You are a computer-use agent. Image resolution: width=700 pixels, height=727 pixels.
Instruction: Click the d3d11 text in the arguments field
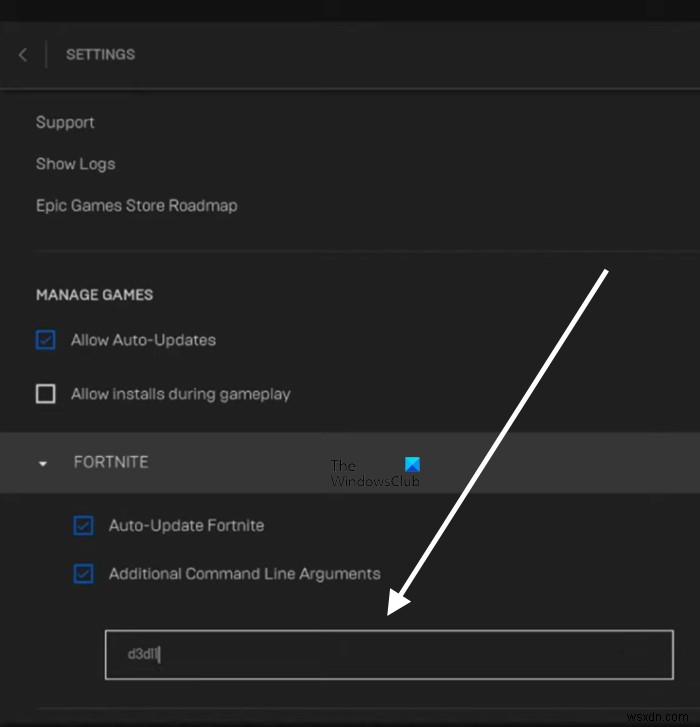(143, 655)
